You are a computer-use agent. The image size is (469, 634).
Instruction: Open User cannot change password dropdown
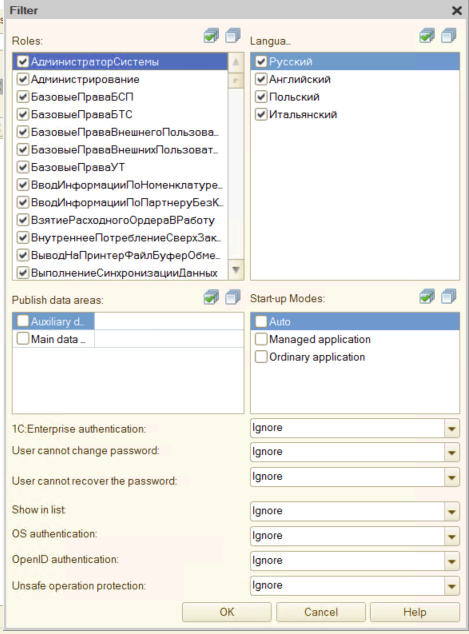(452, 452)
